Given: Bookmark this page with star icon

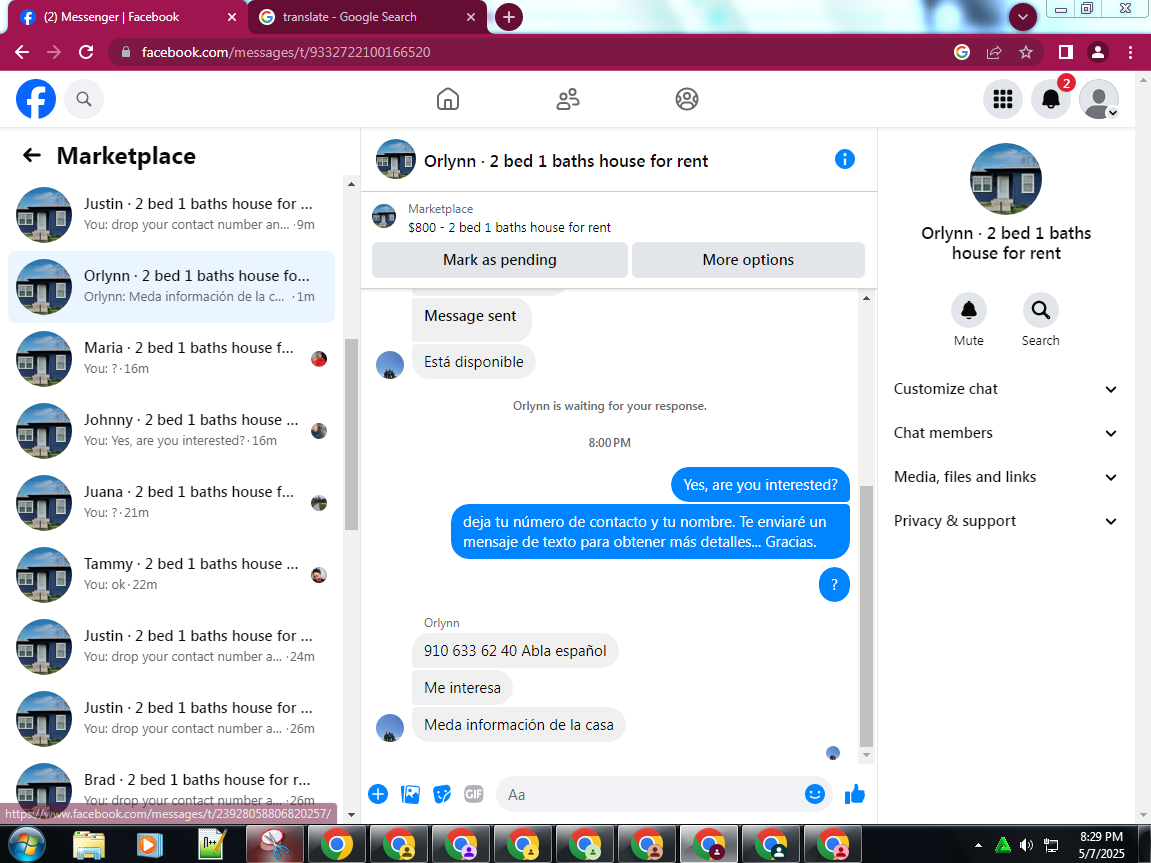Looking at the screenshot, I should (x=1025, y=52).
